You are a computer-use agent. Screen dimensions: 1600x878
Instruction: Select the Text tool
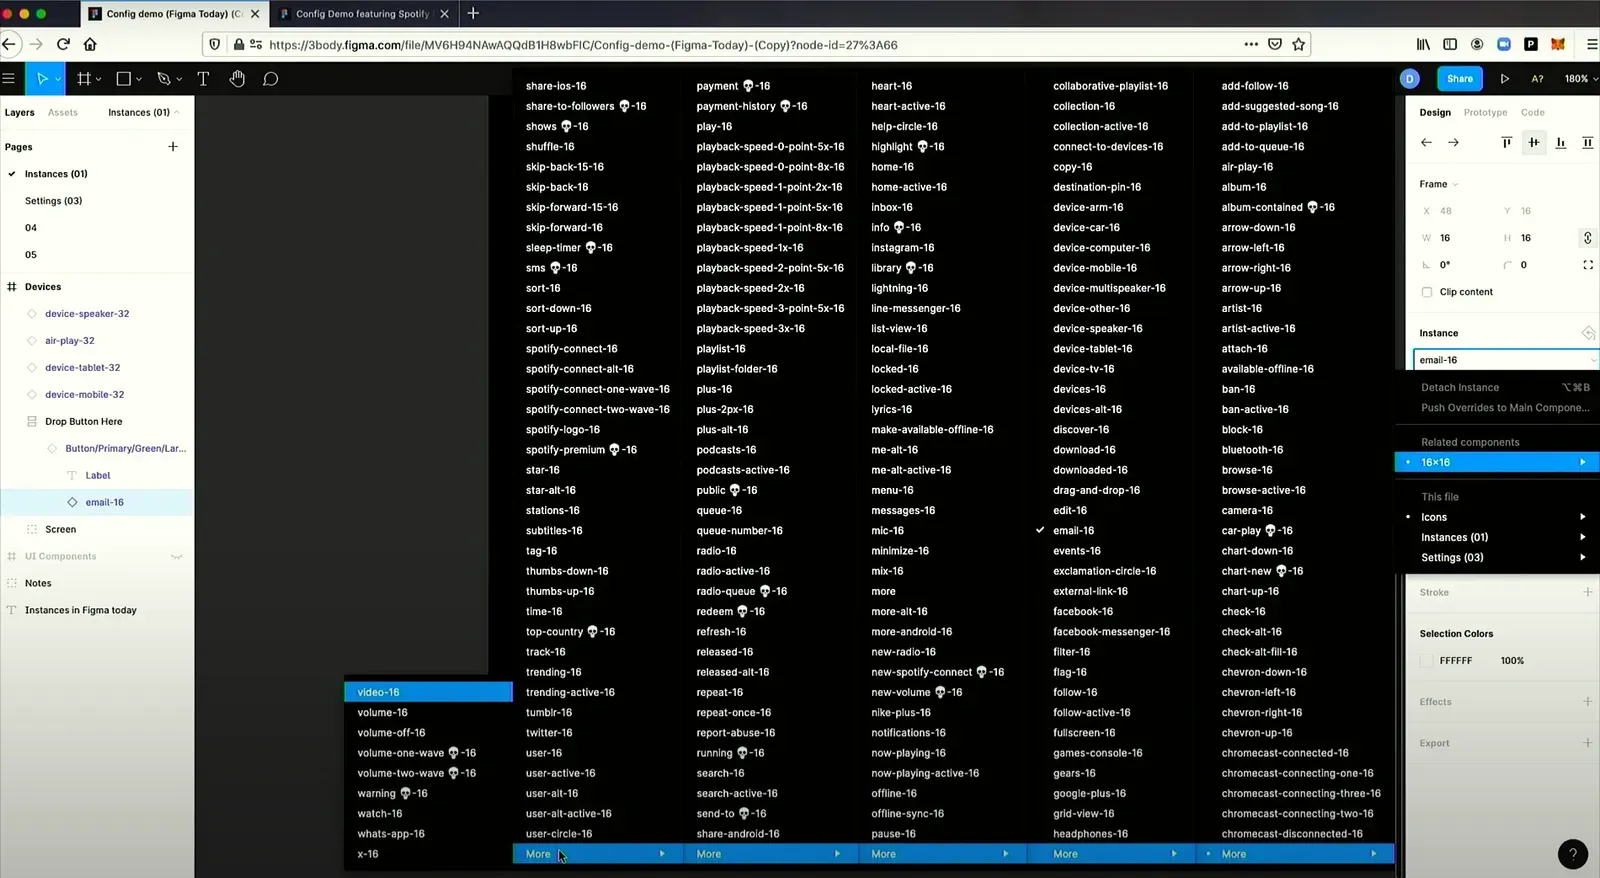click(203, 79)
